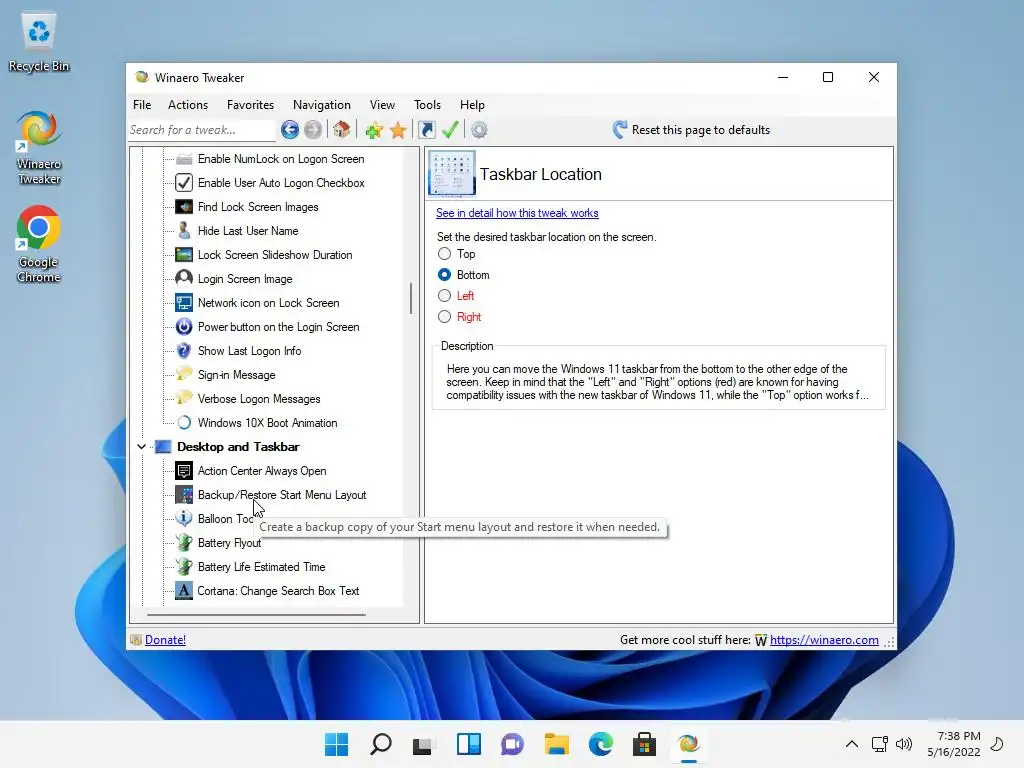Collapse the Desktop and Taskbar category
Viewport: 1024px width, 768px height.
coord(141,447)
